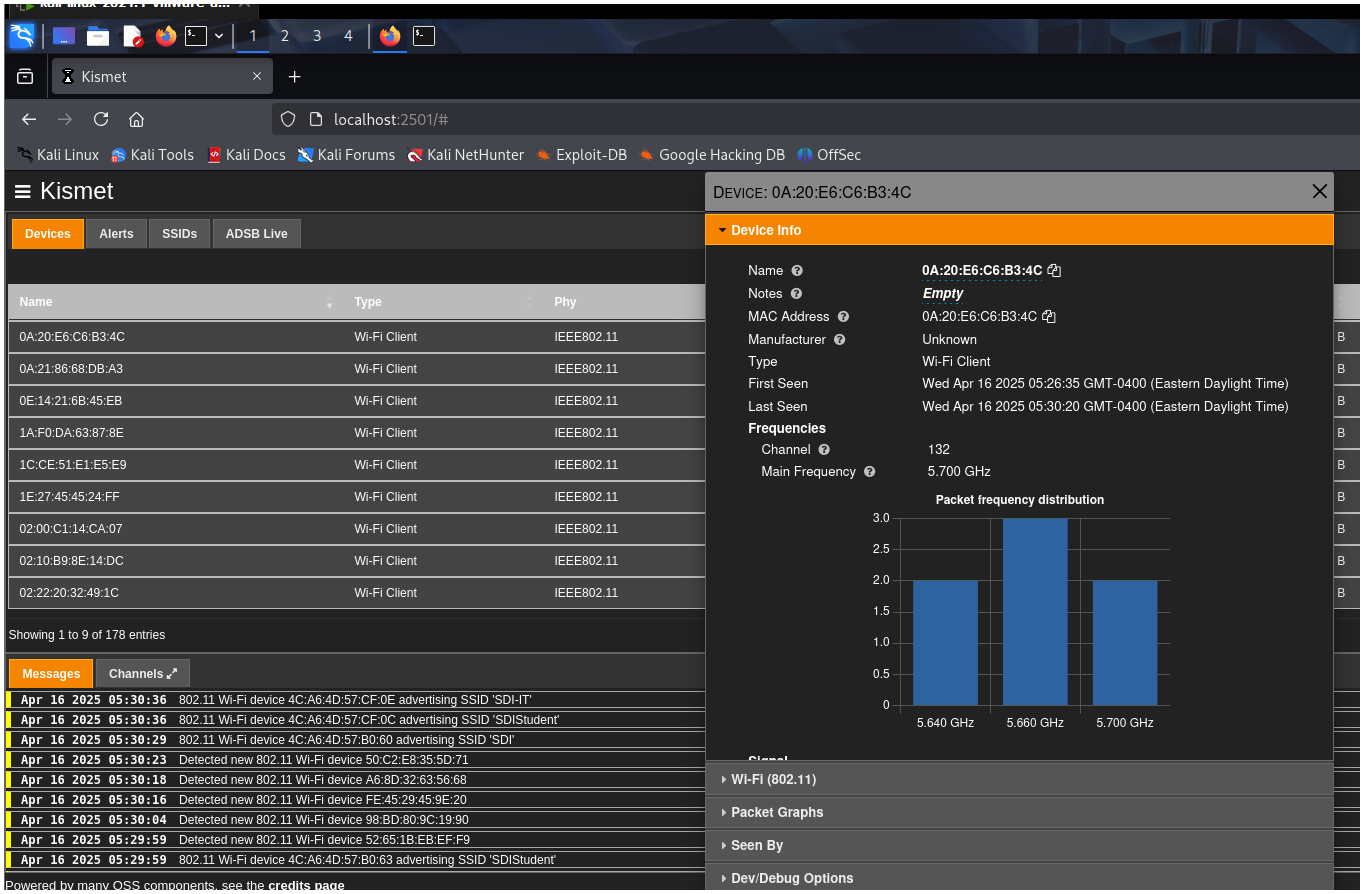Open the Google Hacking DB bookmark
1364x894 pixels.
(712, 155)
